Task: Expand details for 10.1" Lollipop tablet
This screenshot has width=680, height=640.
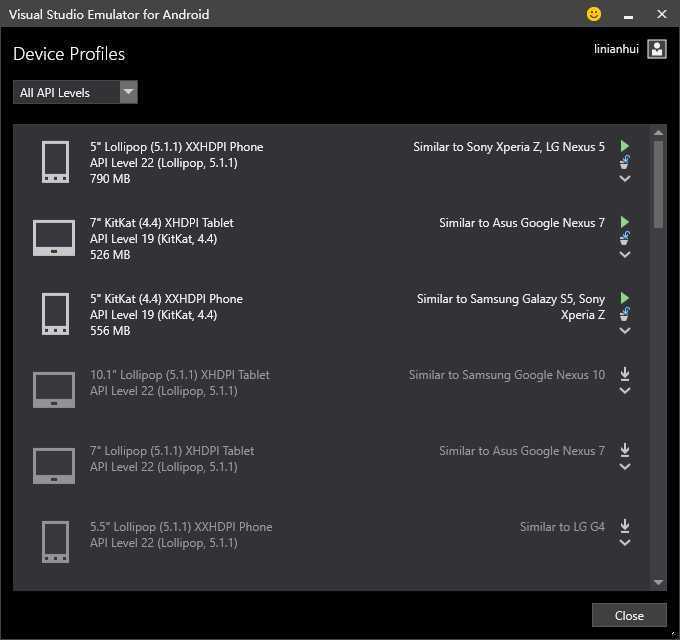Action: tap(625, 391)
